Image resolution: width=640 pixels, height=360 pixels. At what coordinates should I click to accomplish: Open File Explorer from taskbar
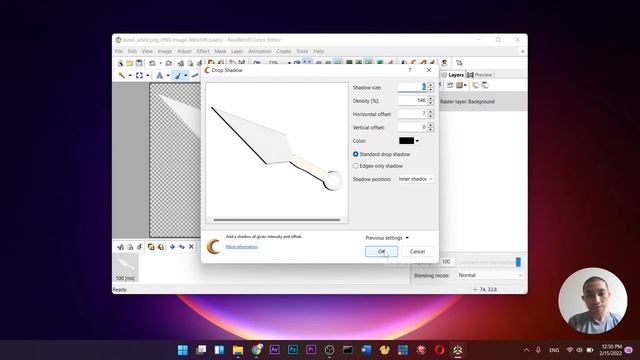point(238,350)
